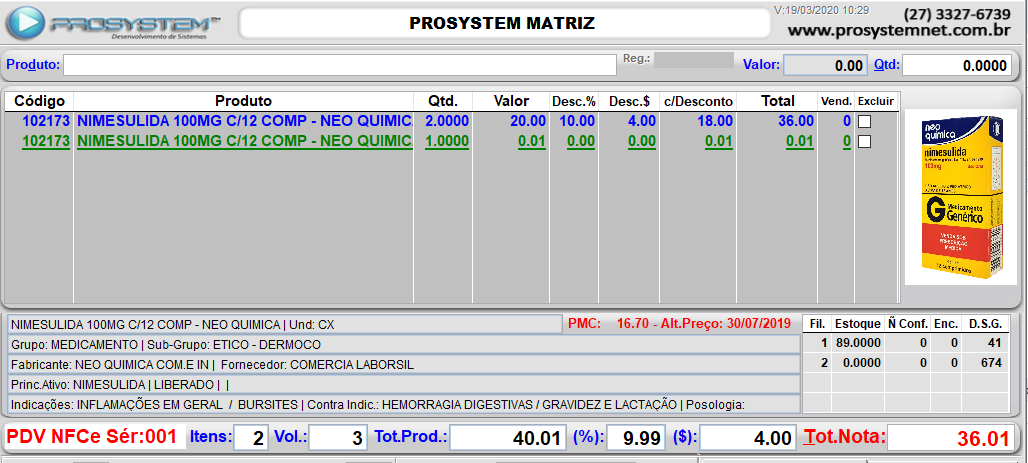Click the Estoque value 89.0000
Image resolution: width=1028 pixels, height=463 pixels.
(858, 342)
